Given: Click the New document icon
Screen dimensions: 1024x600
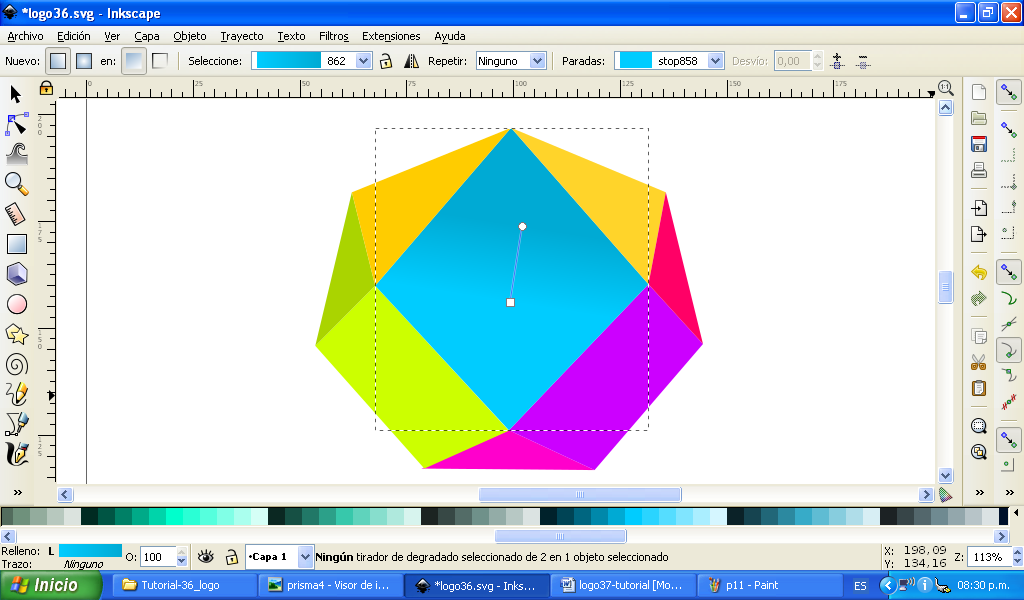Looking at the screenshot, I should [x=978, y=92].
